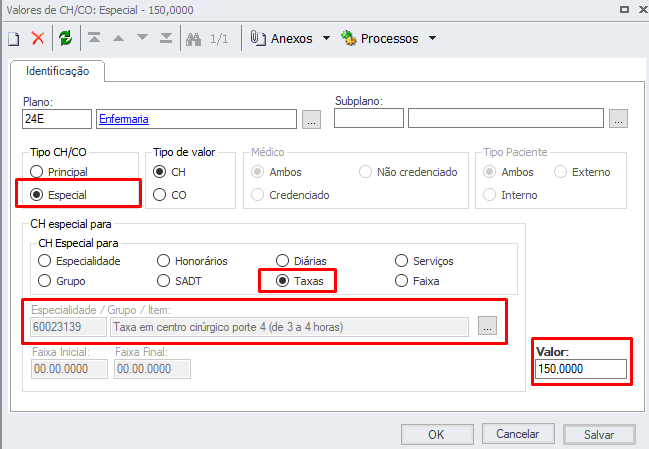The image size is (649, 449).
Task: Click the green refresh arrows icon
Action: coord(65,38)
